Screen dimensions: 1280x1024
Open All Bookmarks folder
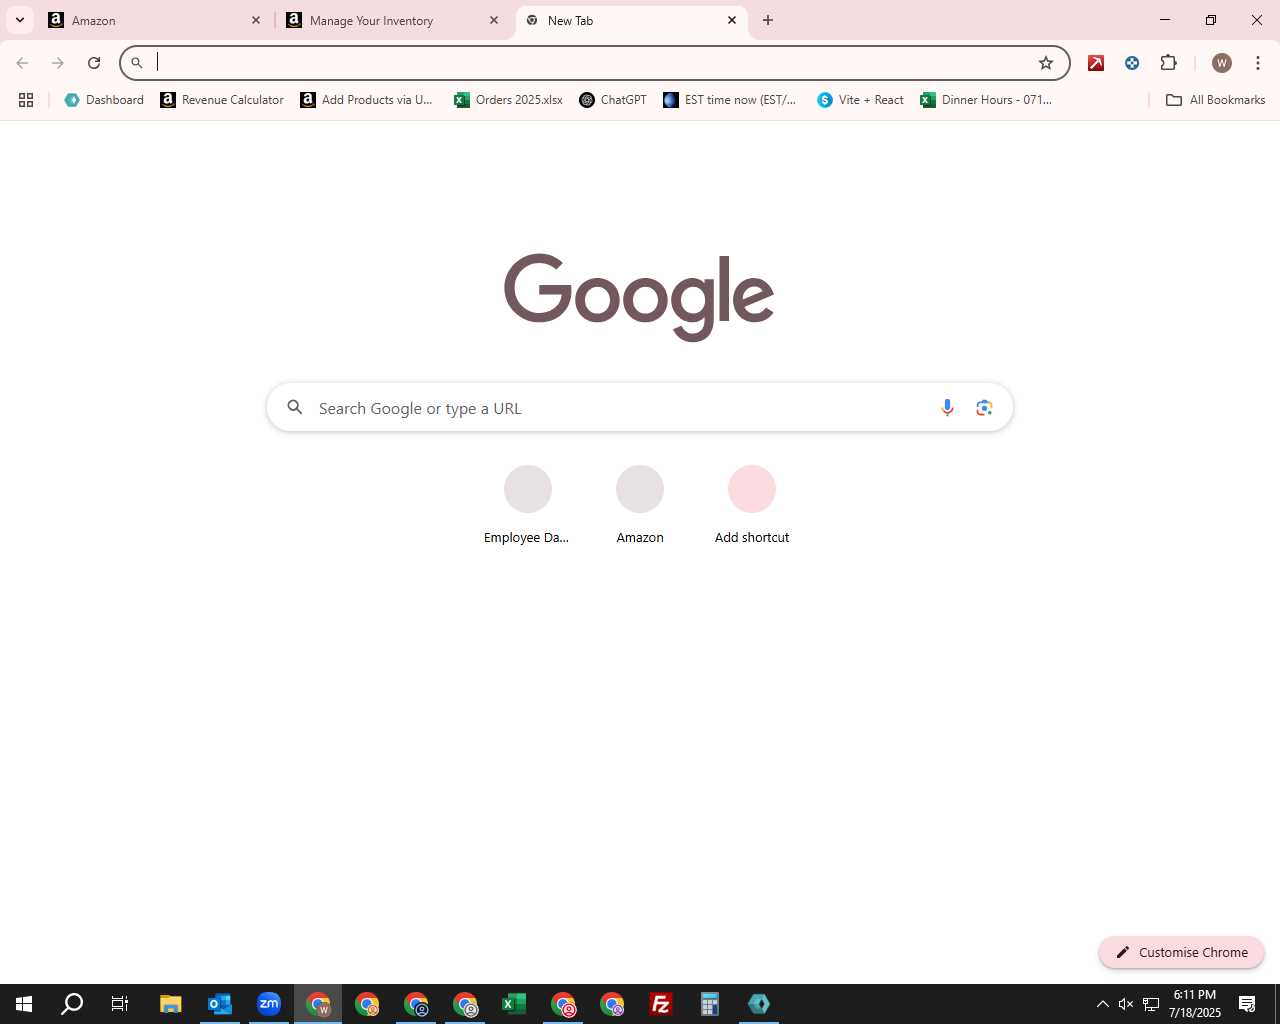(x=1215, y=100)
